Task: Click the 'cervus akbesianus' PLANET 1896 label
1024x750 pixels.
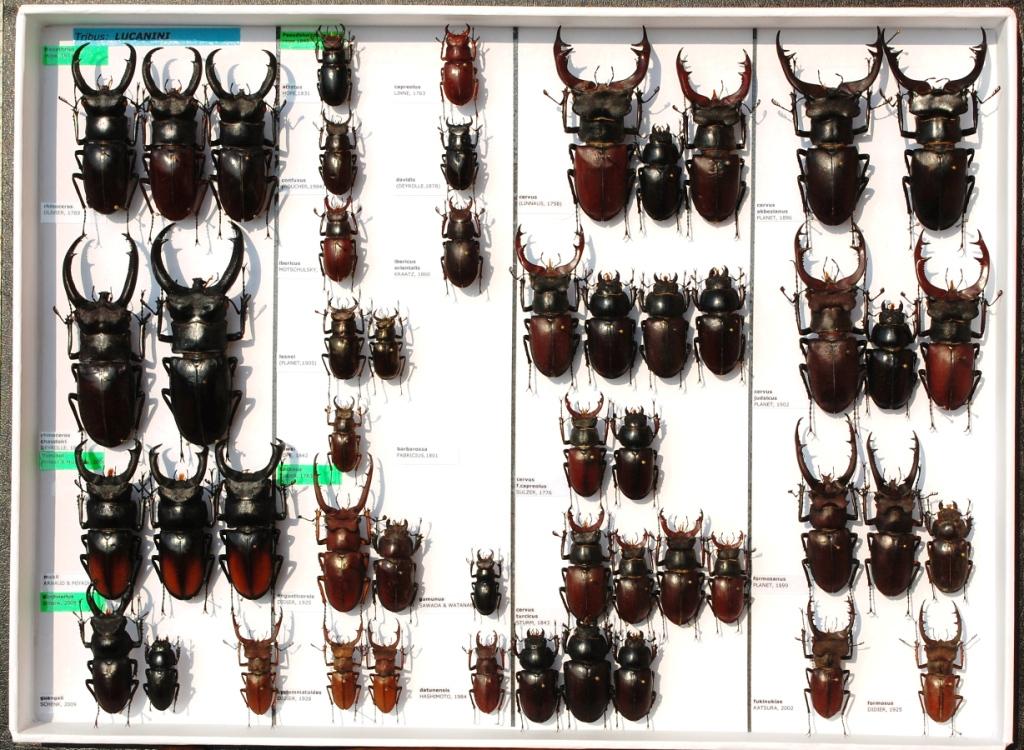Action: click(773, 211)
